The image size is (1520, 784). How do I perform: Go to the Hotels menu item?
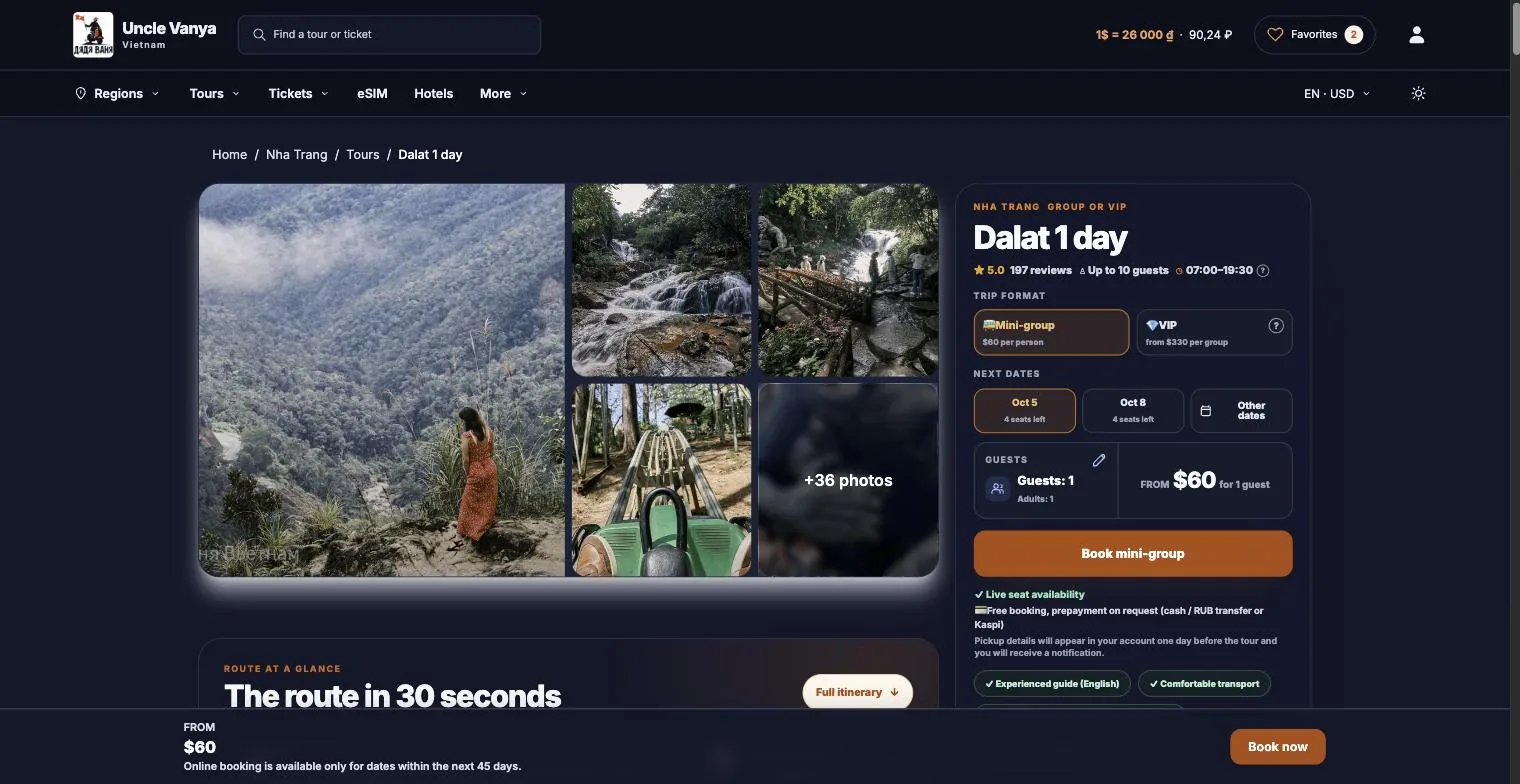(x=433, y=93)
